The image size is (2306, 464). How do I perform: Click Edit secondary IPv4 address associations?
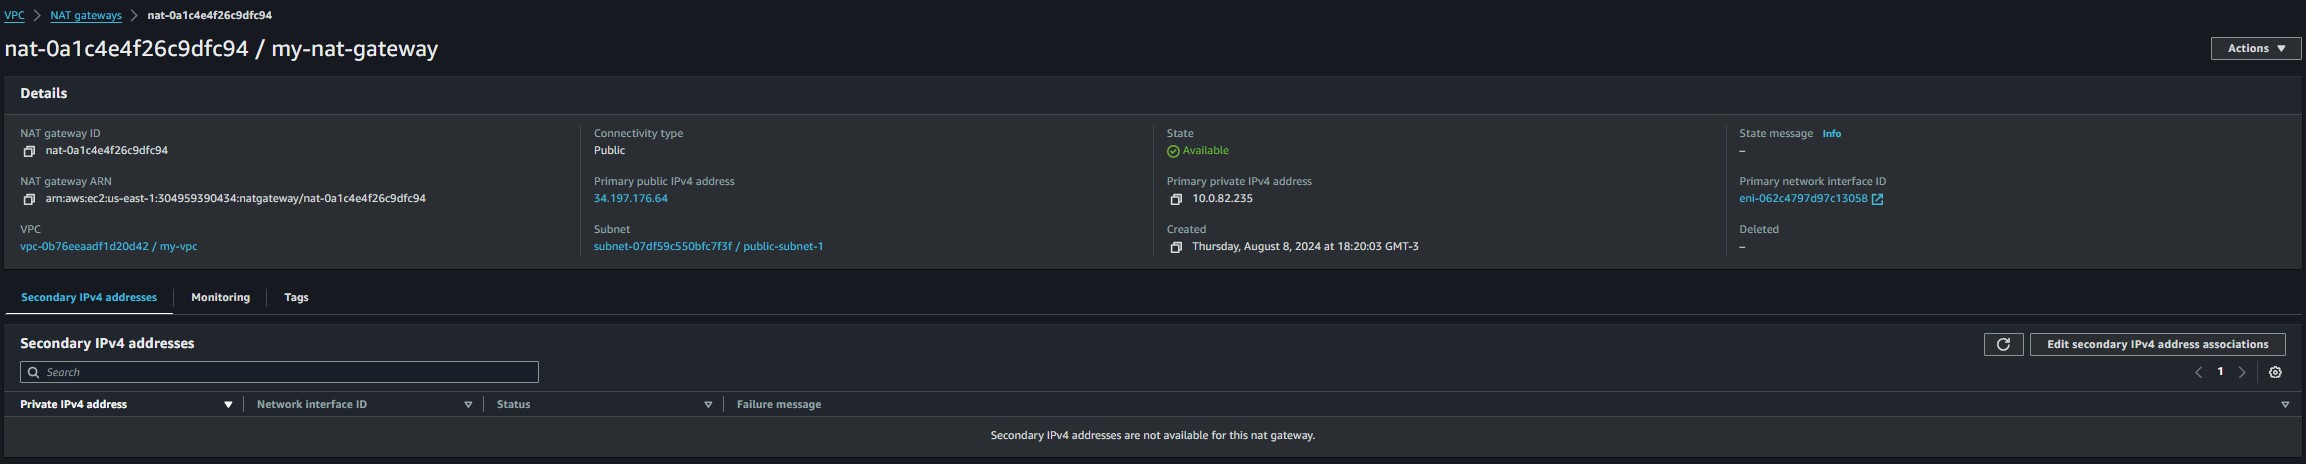coord(2157,344)
